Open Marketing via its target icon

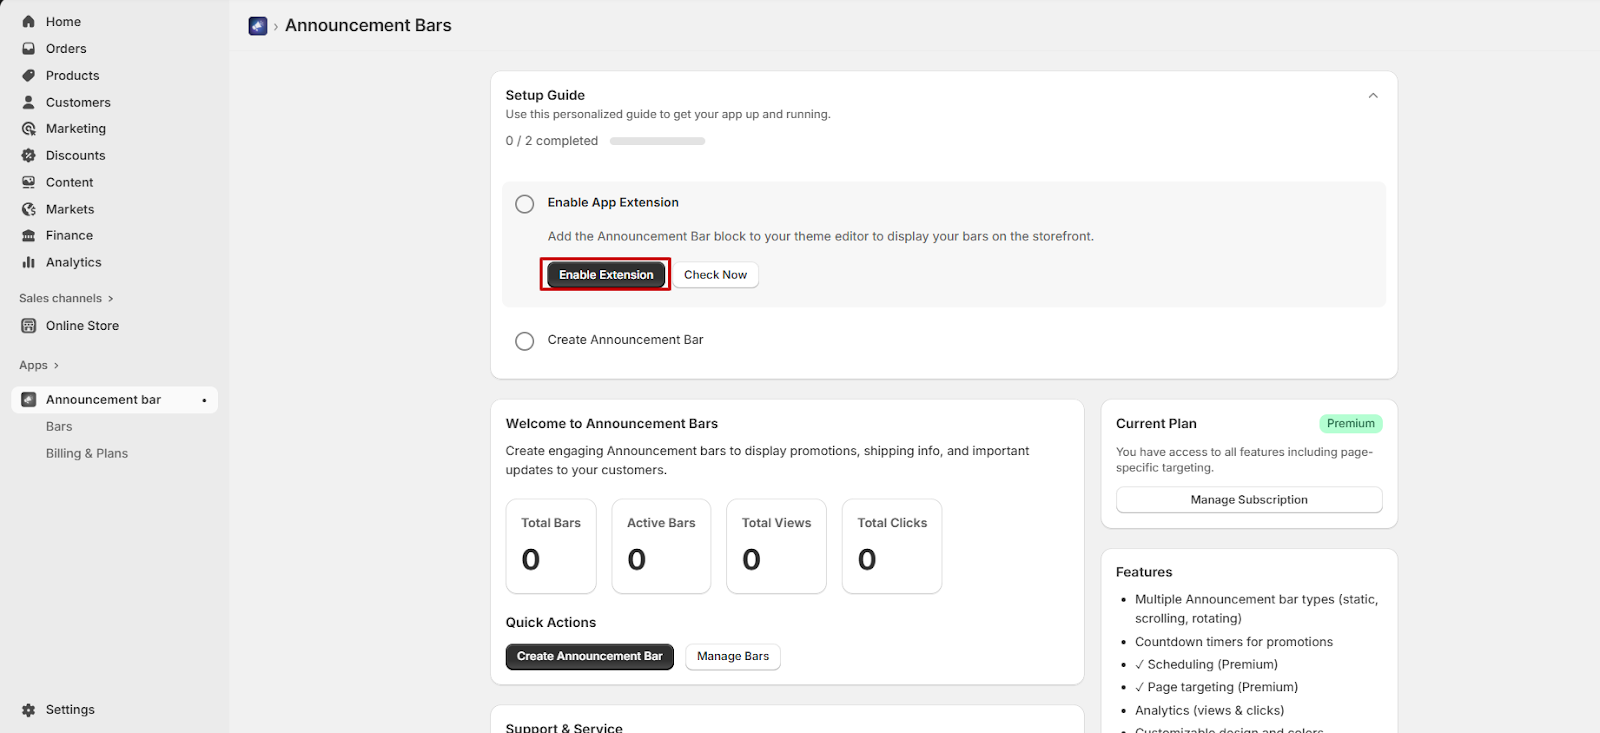[x=28, y=128]
